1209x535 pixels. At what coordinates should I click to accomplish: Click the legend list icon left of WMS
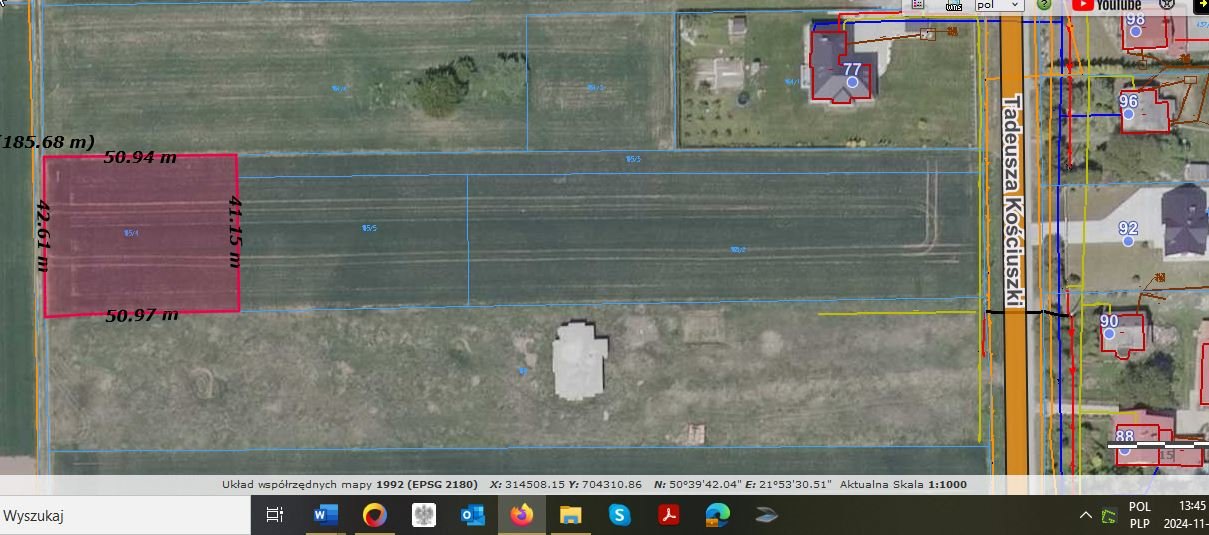point(919,5)
